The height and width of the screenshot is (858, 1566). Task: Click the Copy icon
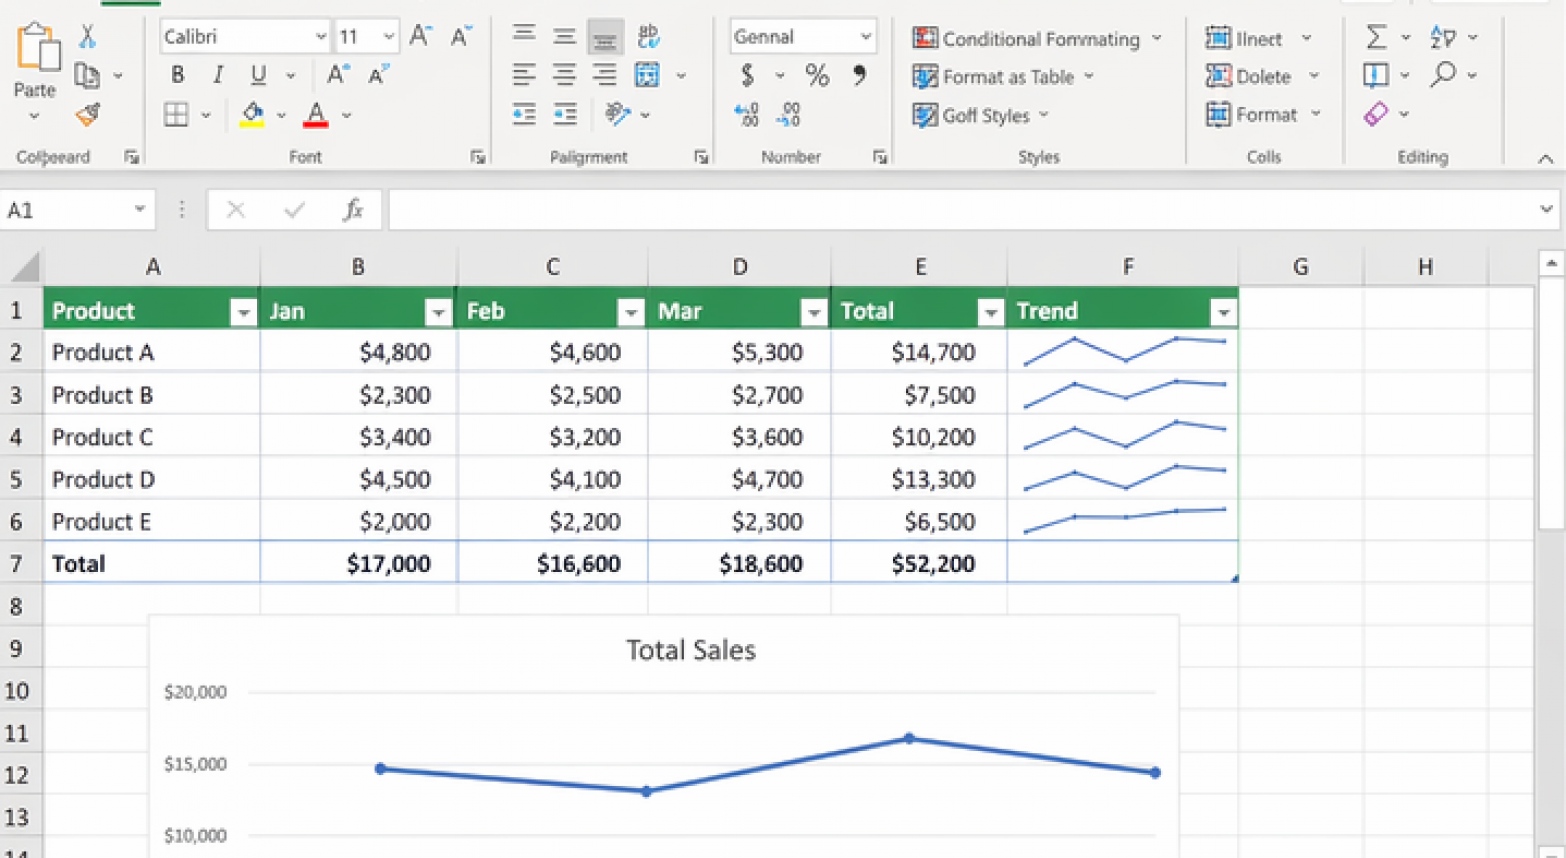(x=87, y=75)
